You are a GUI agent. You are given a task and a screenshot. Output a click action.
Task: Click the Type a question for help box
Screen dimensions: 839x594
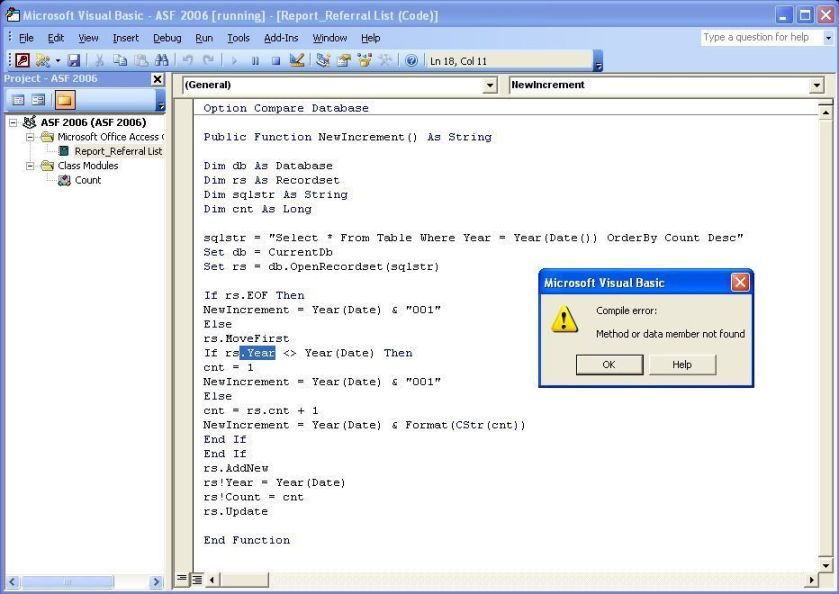[x=761, y=37]
